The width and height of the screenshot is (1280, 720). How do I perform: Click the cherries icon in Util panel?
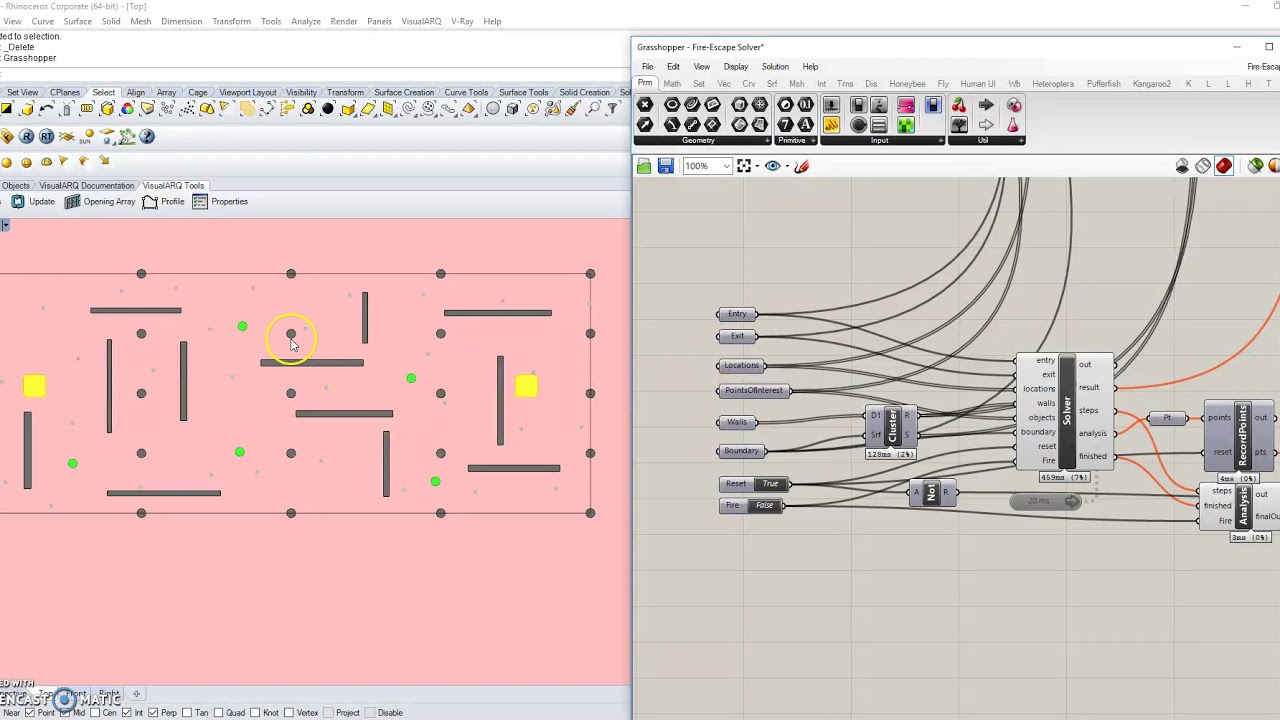click(x=959, y=105)
